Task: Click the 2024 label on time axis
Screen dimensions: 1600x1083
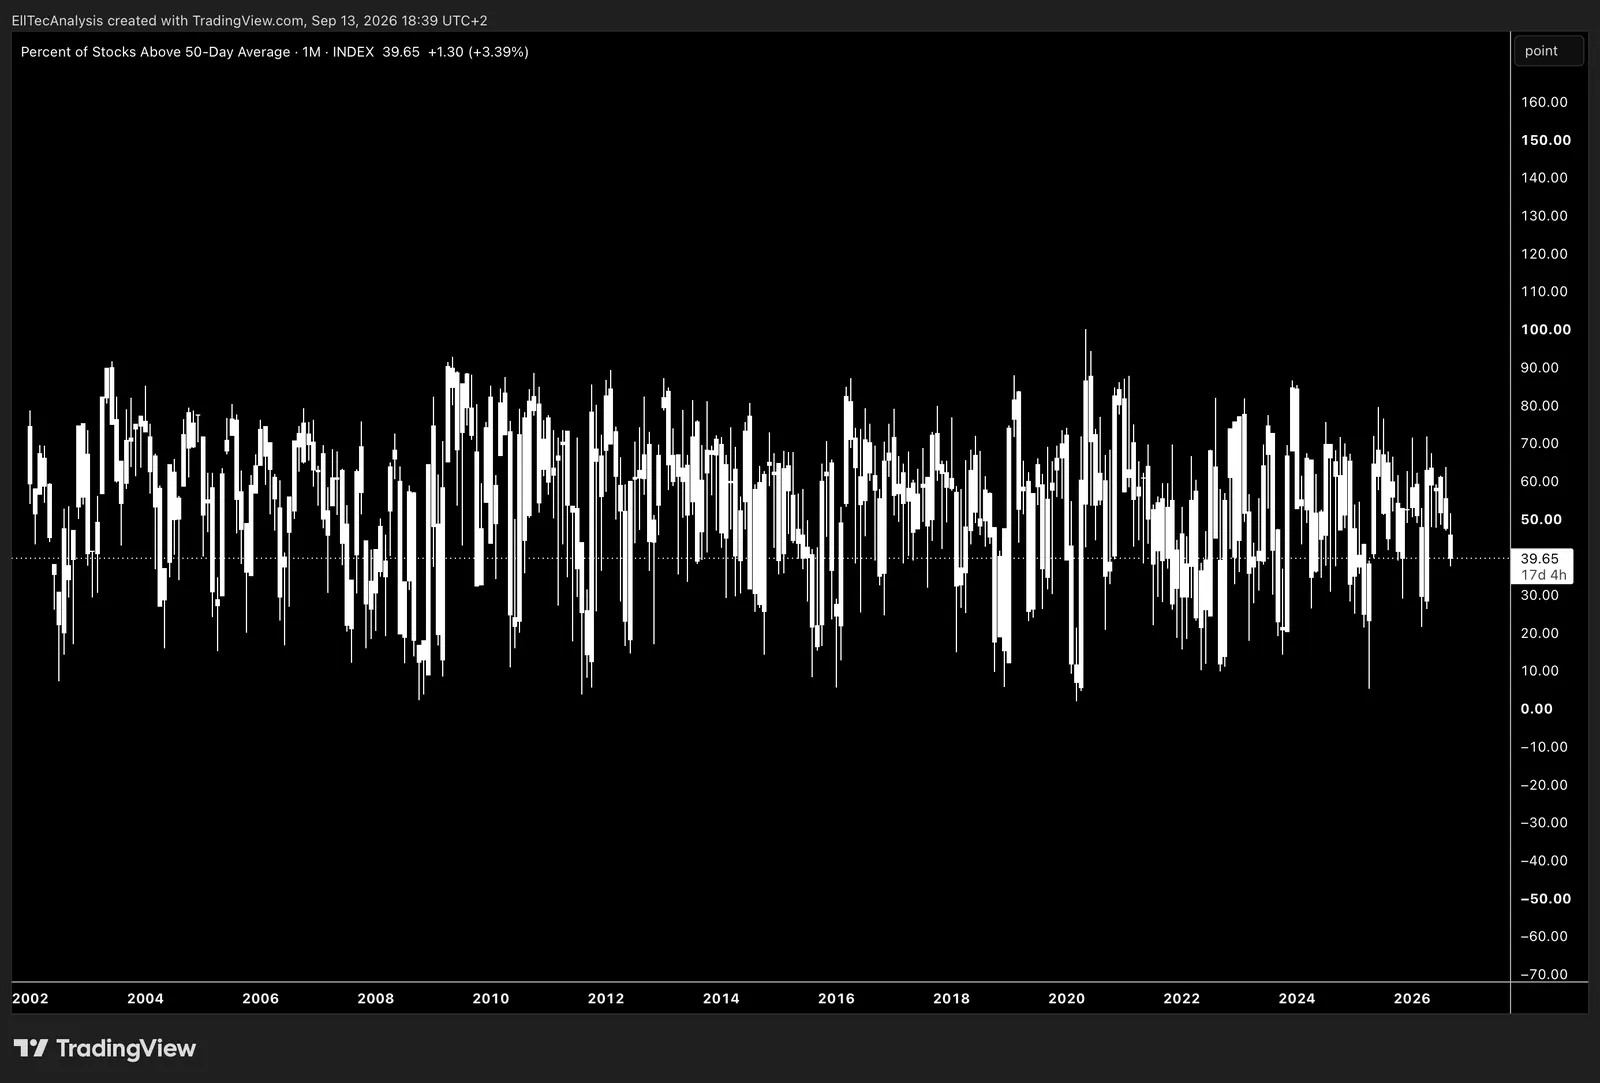Action: (1297, 998)
